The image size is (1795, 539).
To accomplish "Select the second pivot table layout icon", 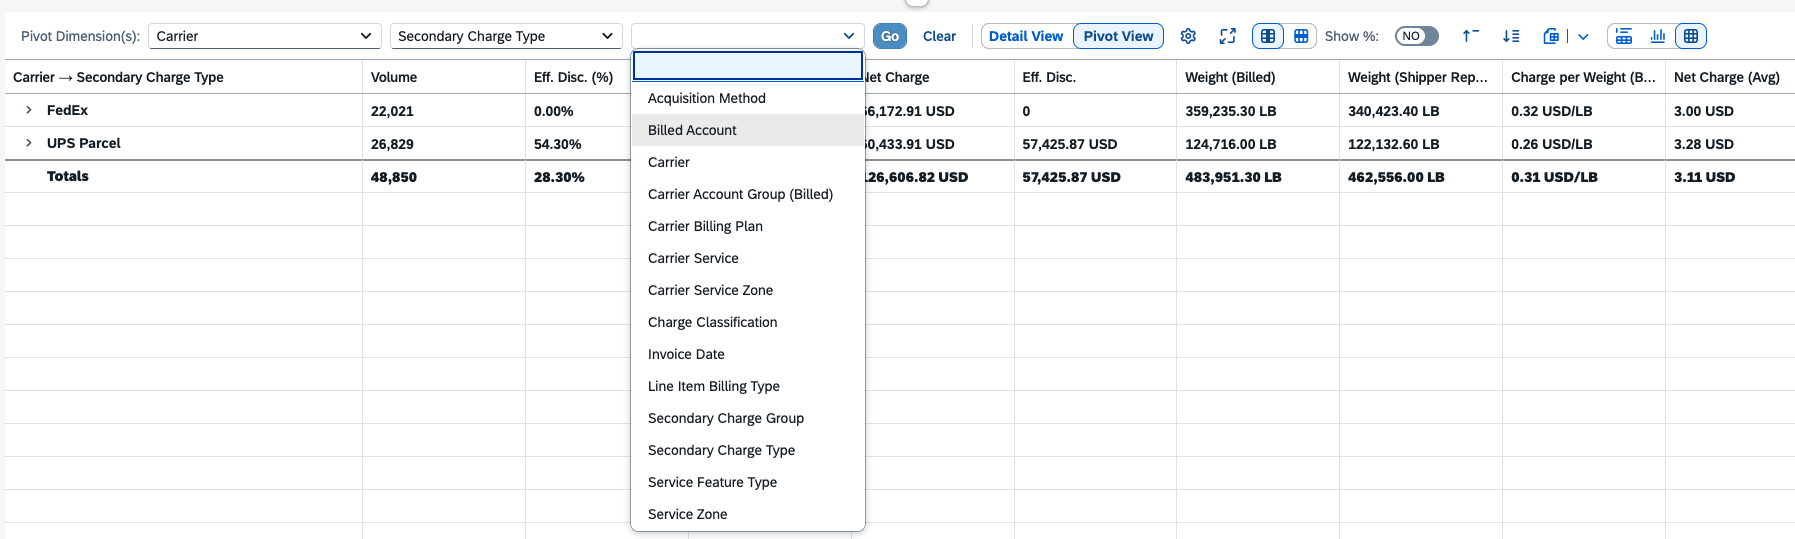I will pyautogui.click(x=1301, y=36).
